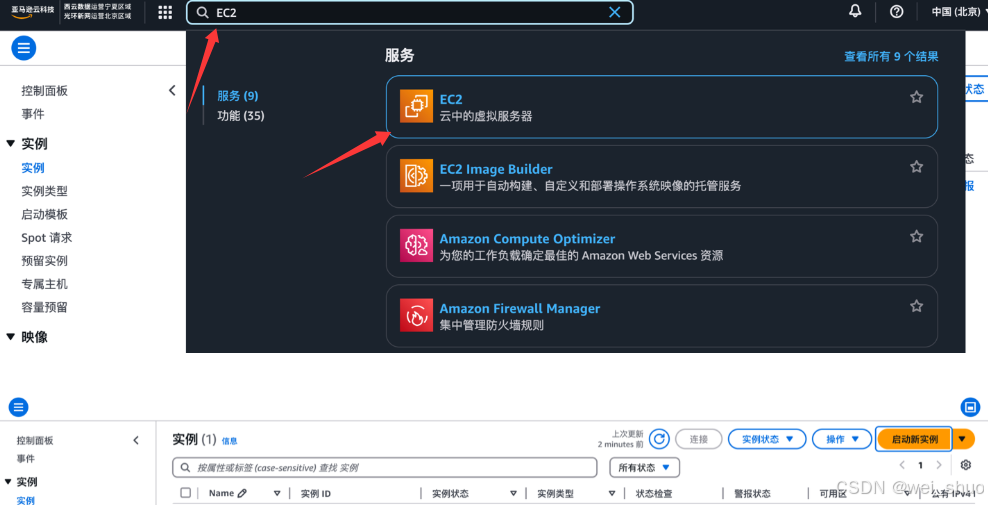Open 预留实例 in the sidebar

[44, 261]
